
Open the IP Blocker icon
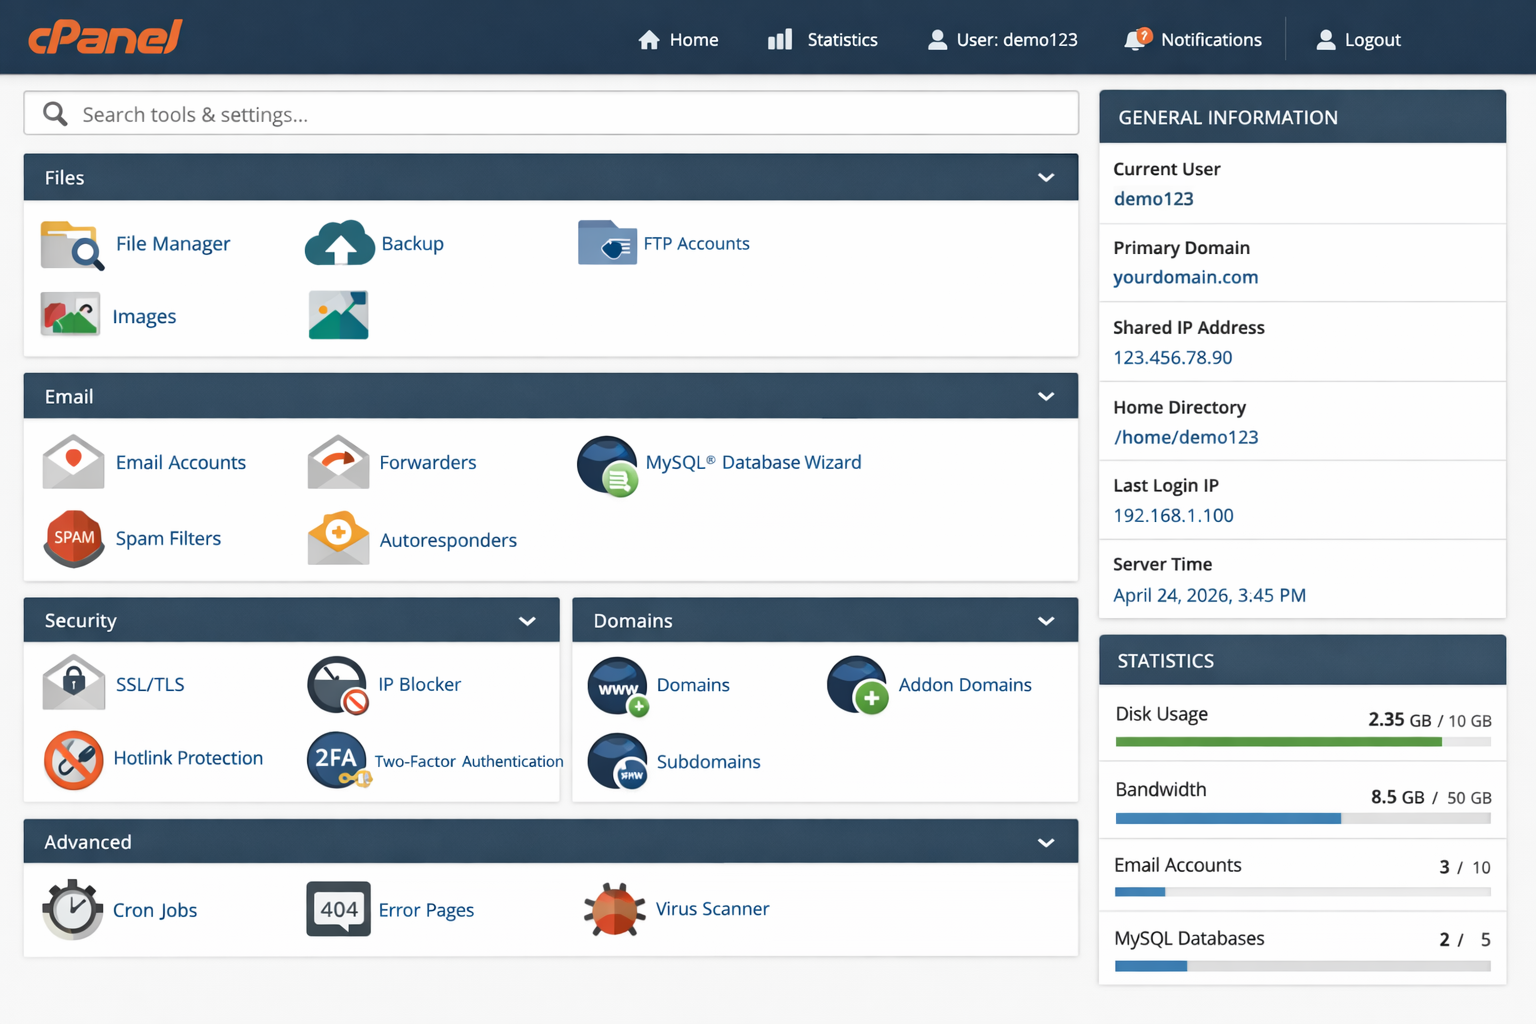tap(338, 685)
